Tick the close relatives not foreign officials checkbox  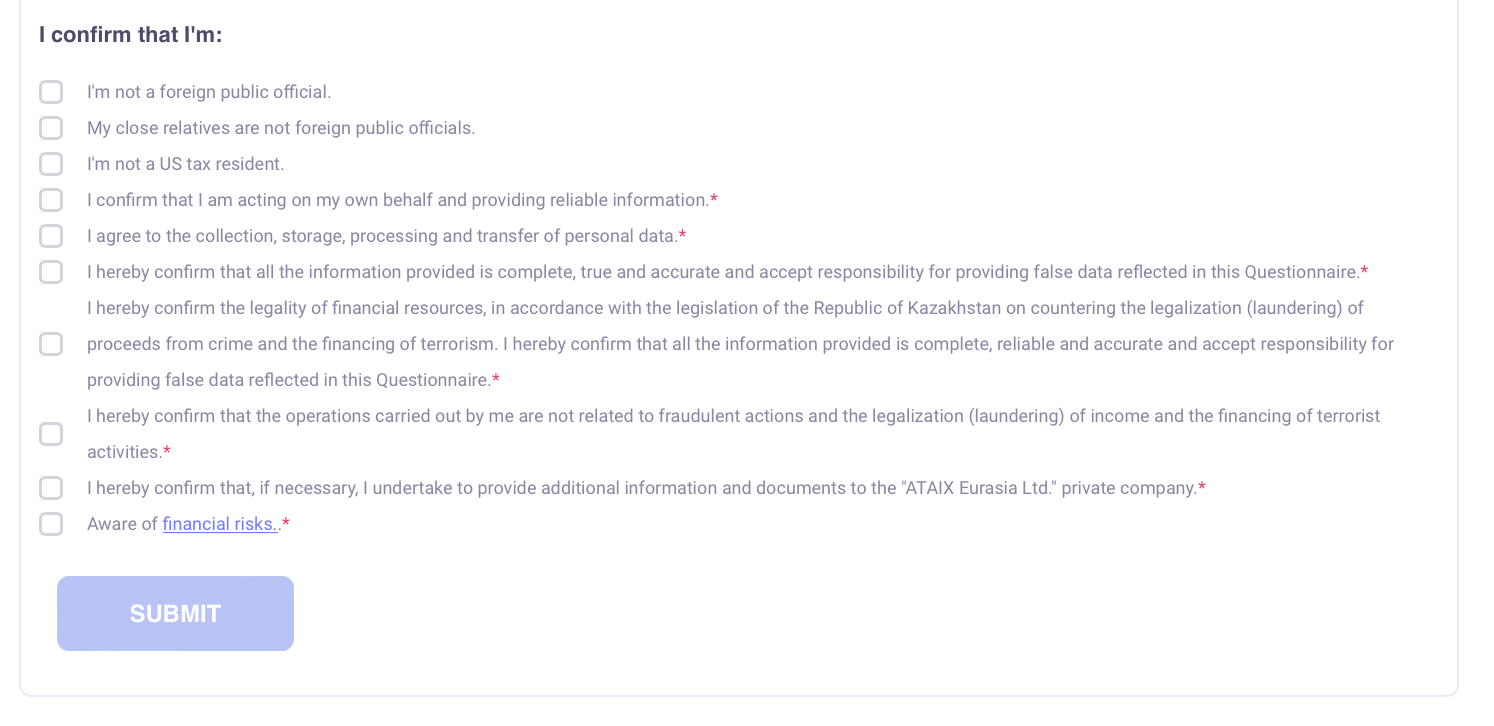(x=51, y=128)
